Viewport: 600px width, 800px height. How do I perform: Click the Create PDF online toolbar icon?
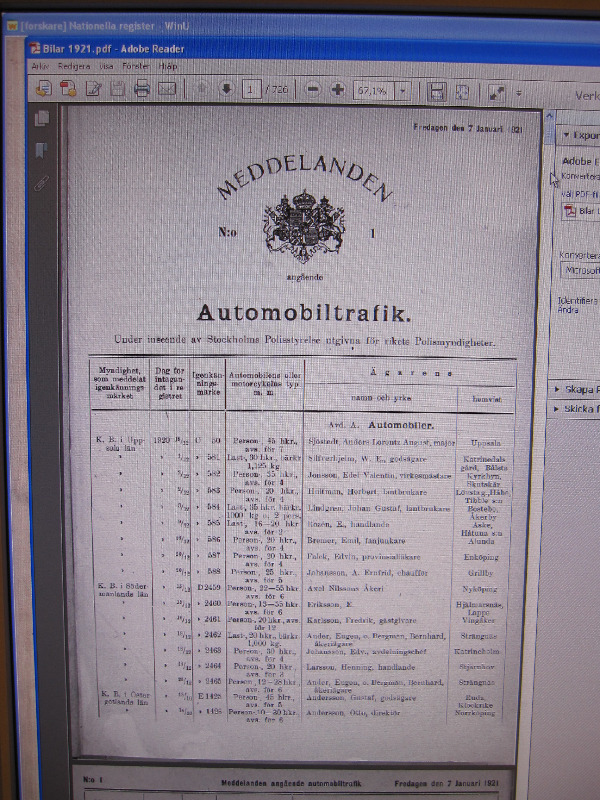[68, 89]
